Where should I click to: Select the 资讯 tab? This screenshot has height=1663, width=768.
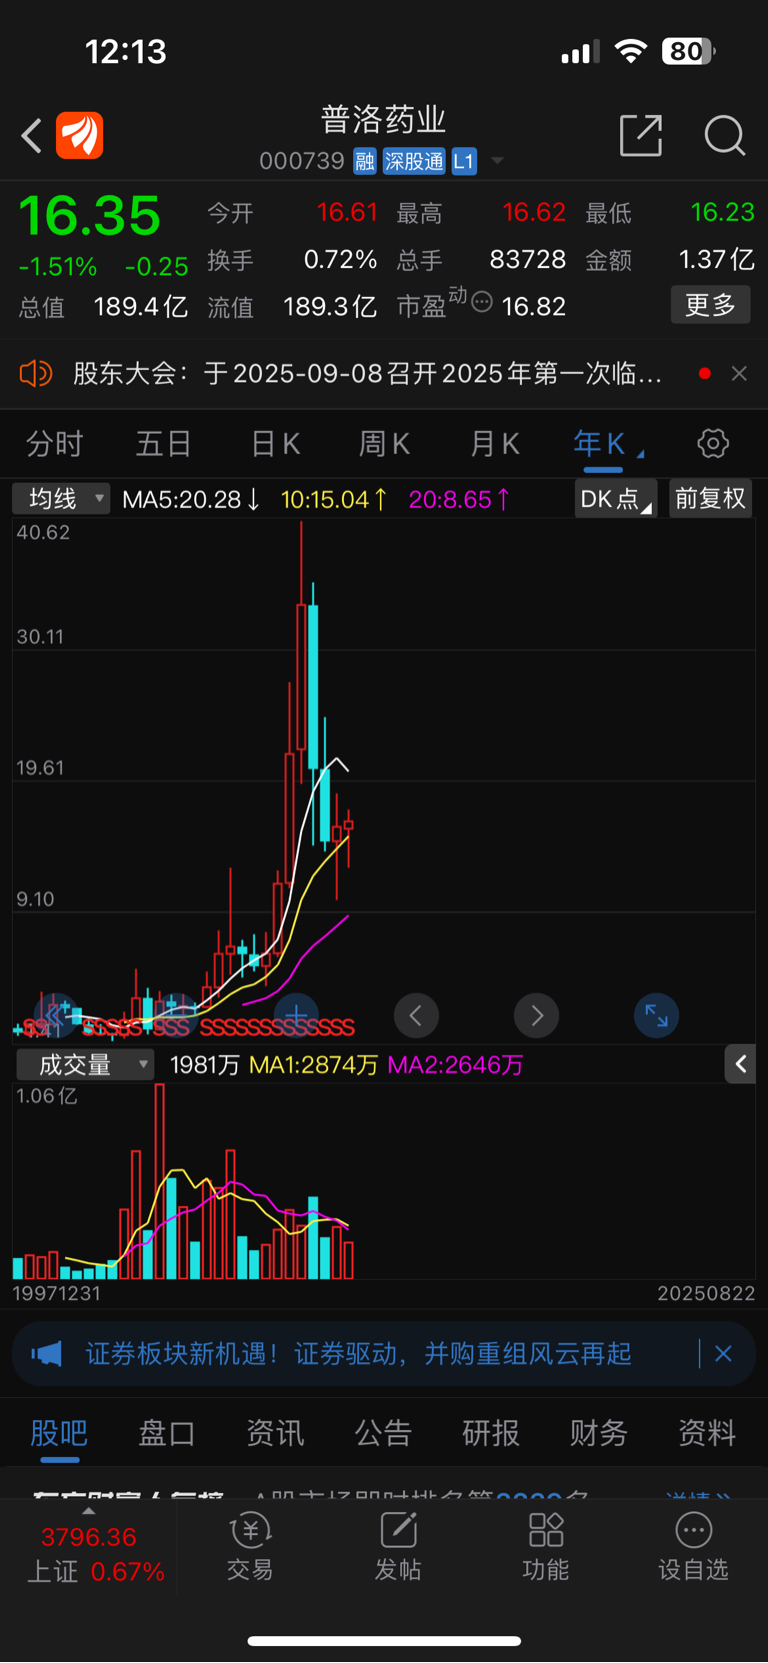point(275,1433)
